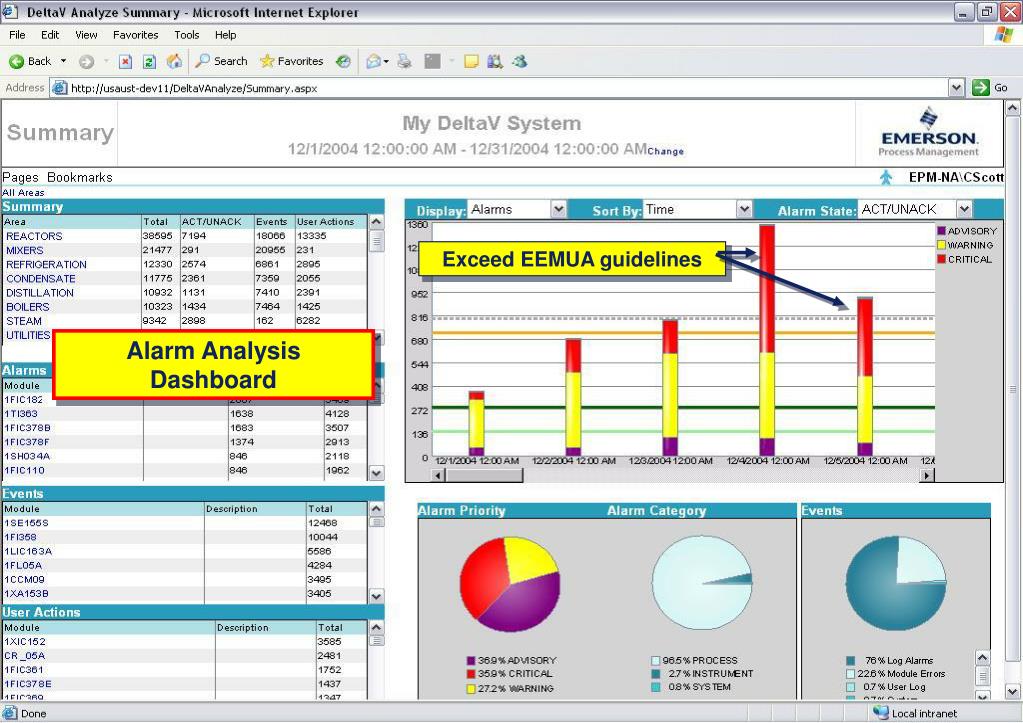Select alarm module 1FIC378B

click(27, 427)
